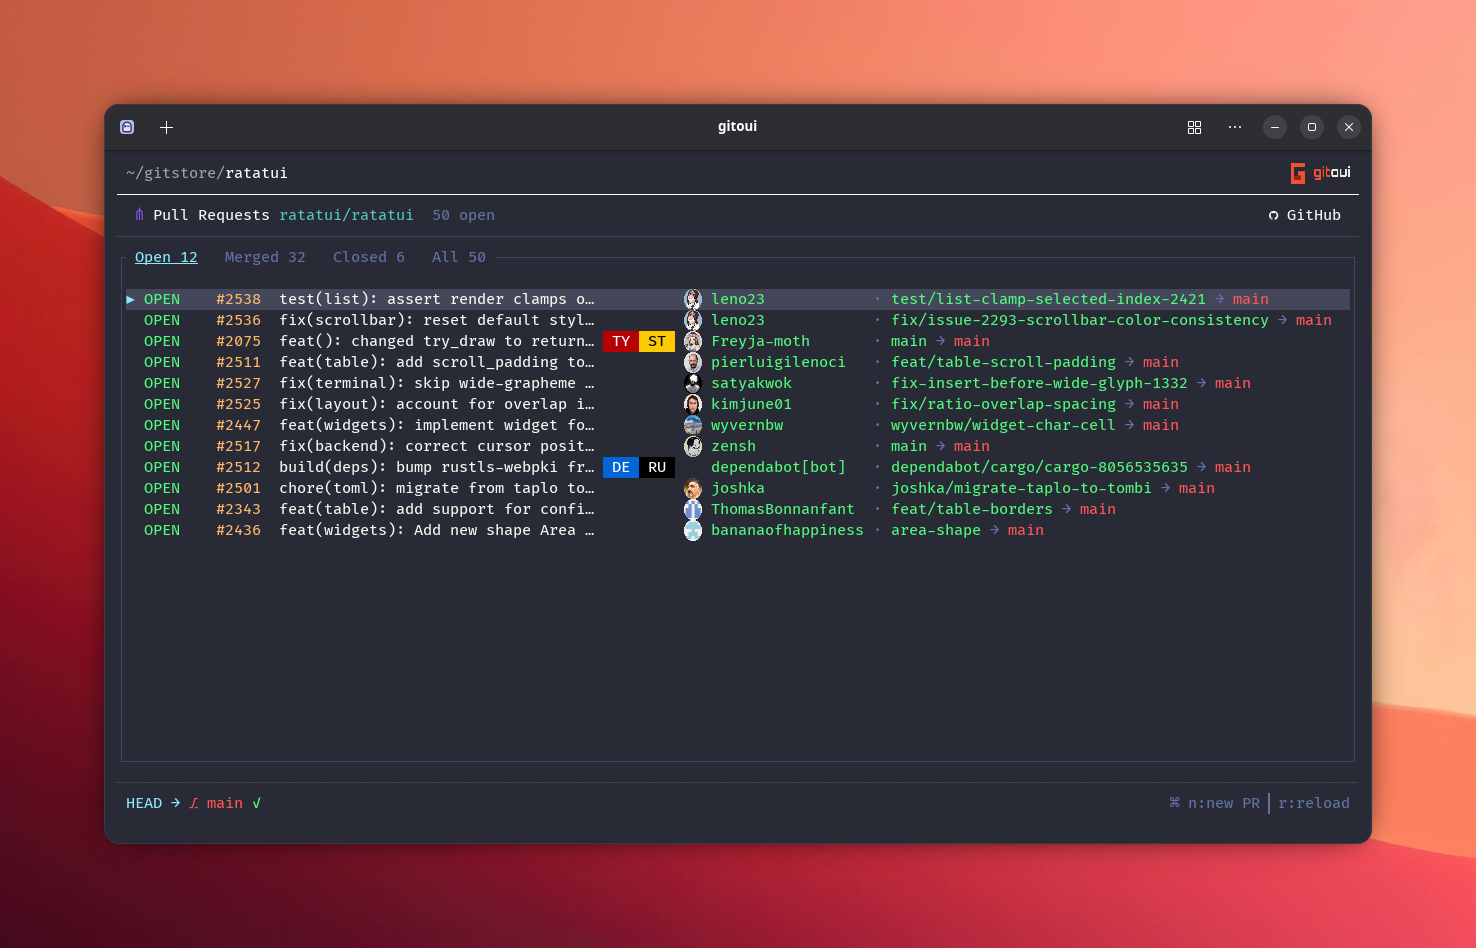The image size is (1476, 948).
Task: Click kimjune01's avatar
Action: pos(693,404)
